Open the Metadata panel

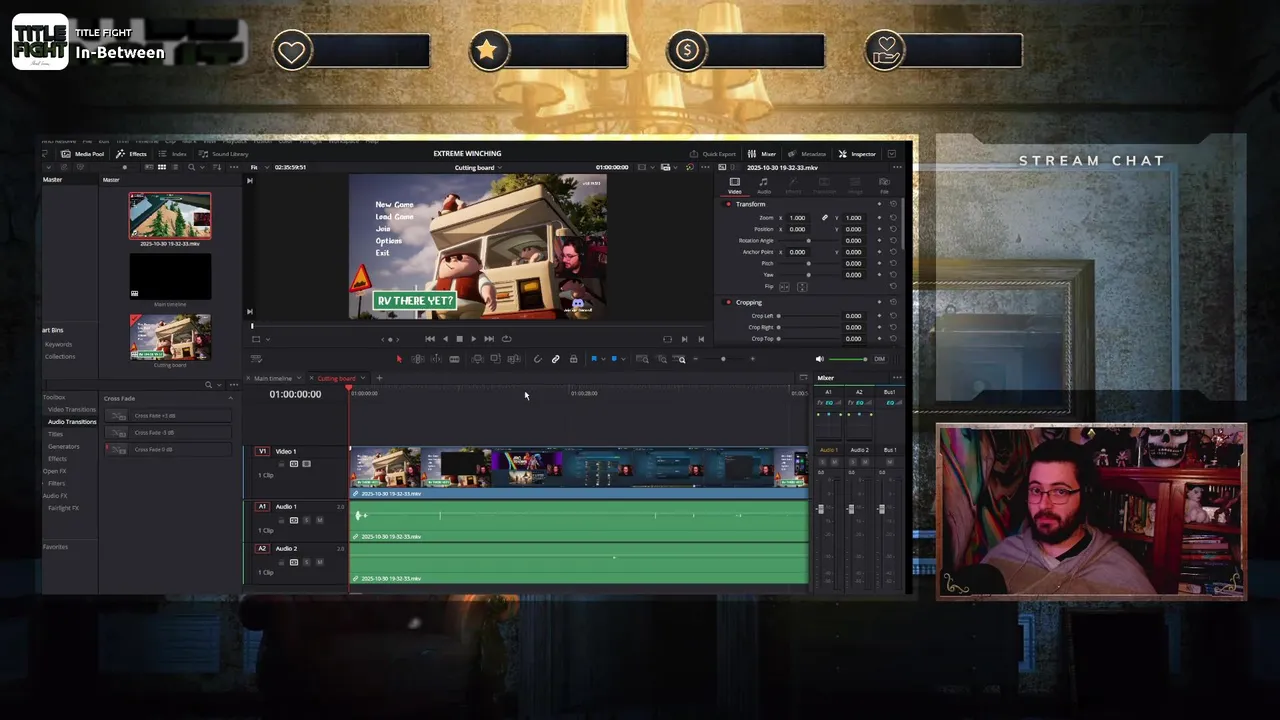pos(807,154)
